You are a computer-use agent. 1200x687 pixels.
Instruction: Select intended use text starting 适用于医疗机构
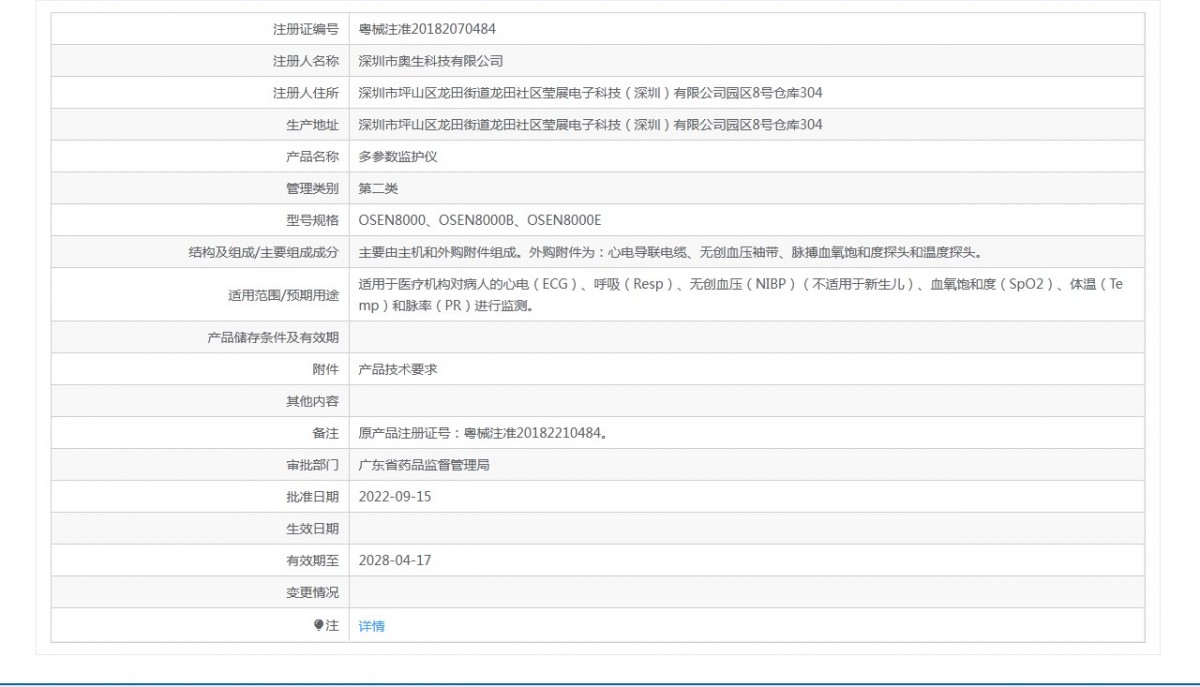[741, 295]
